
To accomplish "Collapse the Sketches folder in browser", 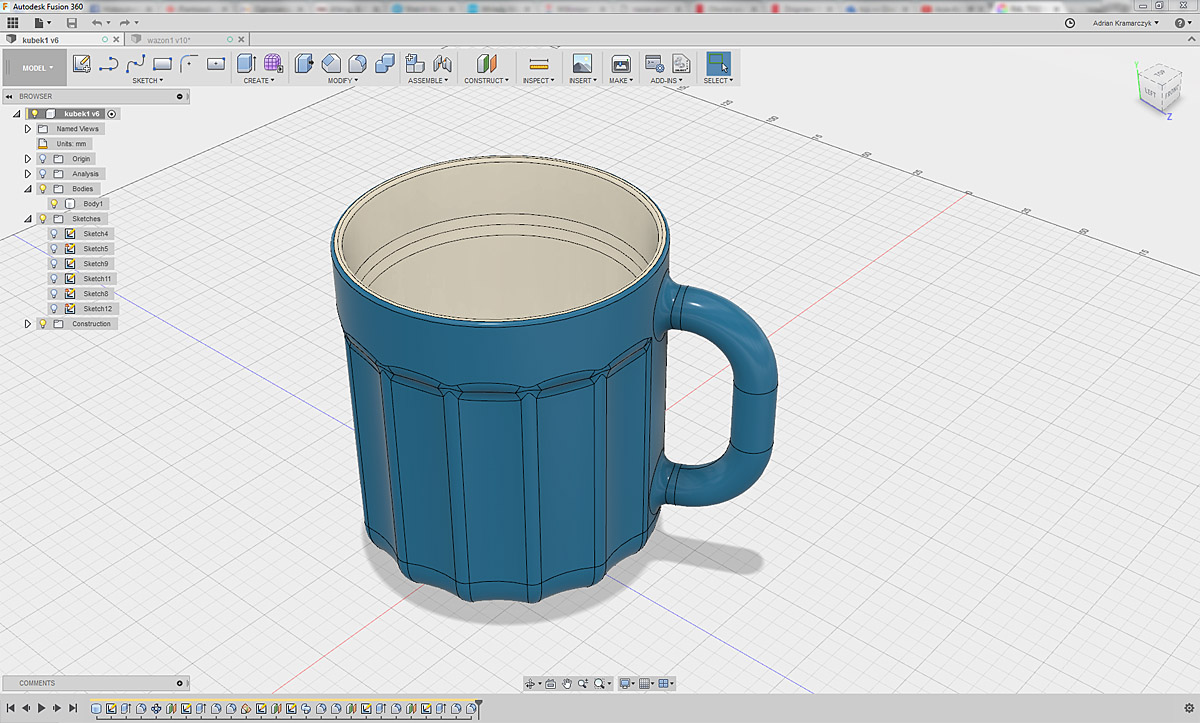I will (x=28, y=219).
